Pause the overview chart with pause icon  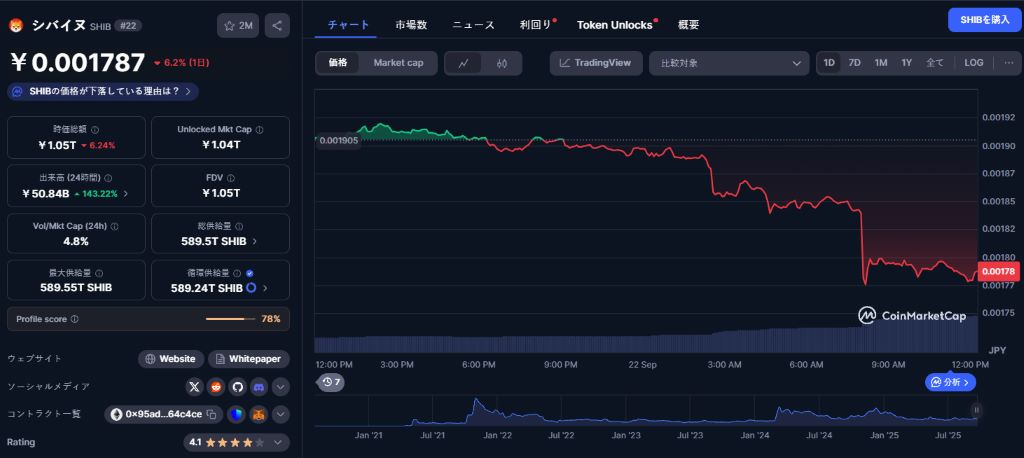[977, 410]
